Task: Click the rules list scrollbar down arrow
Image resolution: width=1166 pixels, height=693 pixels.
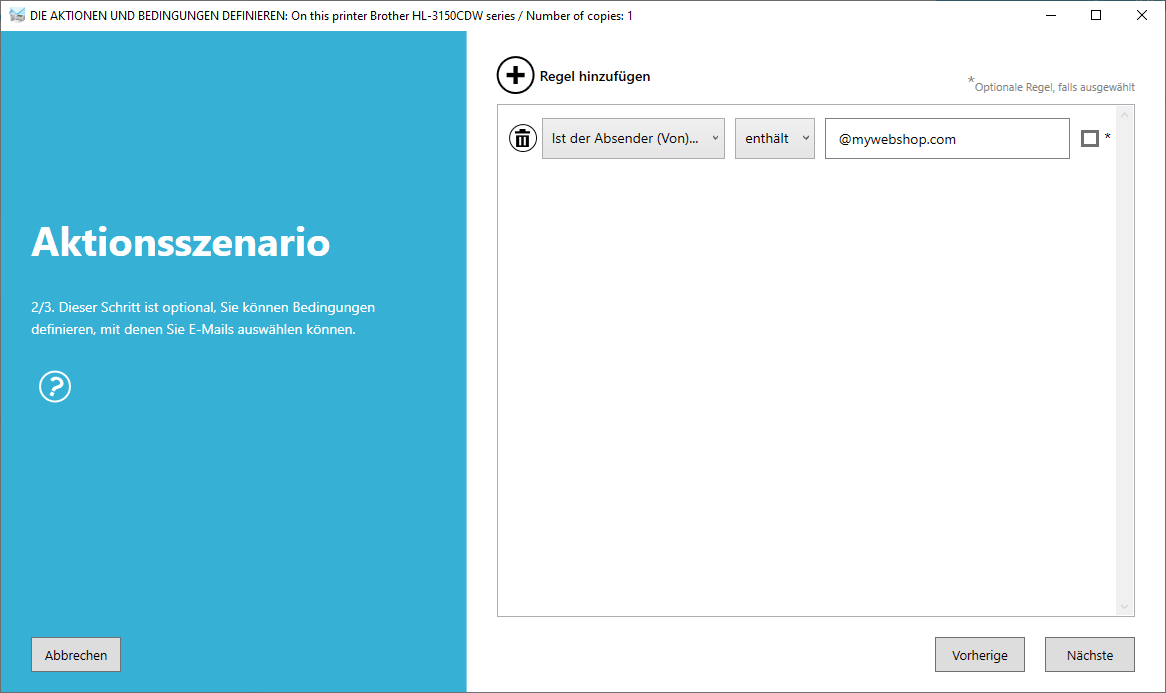Action: [1124, 607]
